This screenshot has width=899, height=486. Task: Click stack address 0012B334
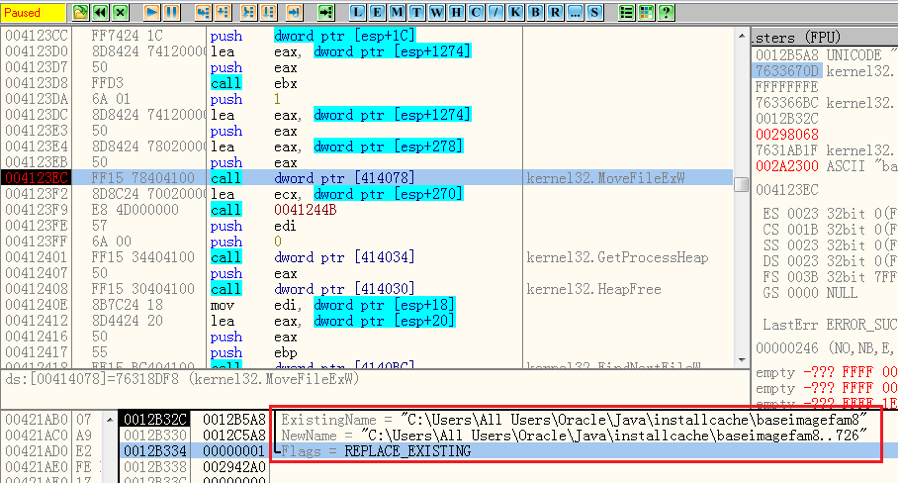155,451
